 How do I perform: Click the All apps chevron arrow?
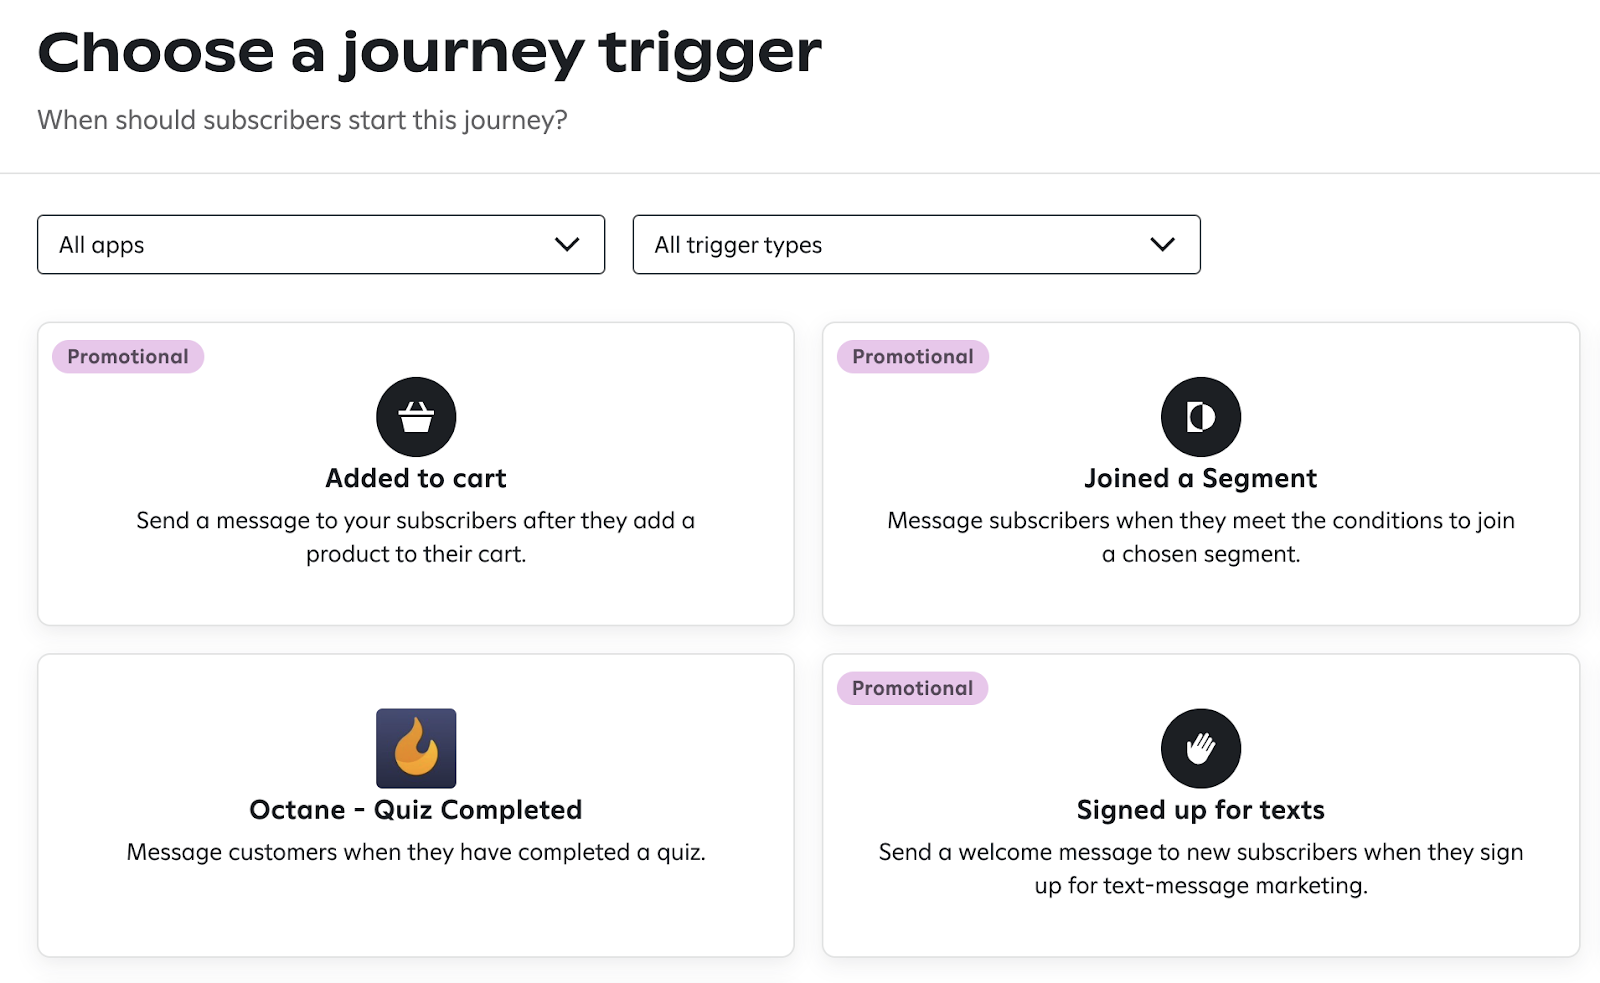pos(567,245)
